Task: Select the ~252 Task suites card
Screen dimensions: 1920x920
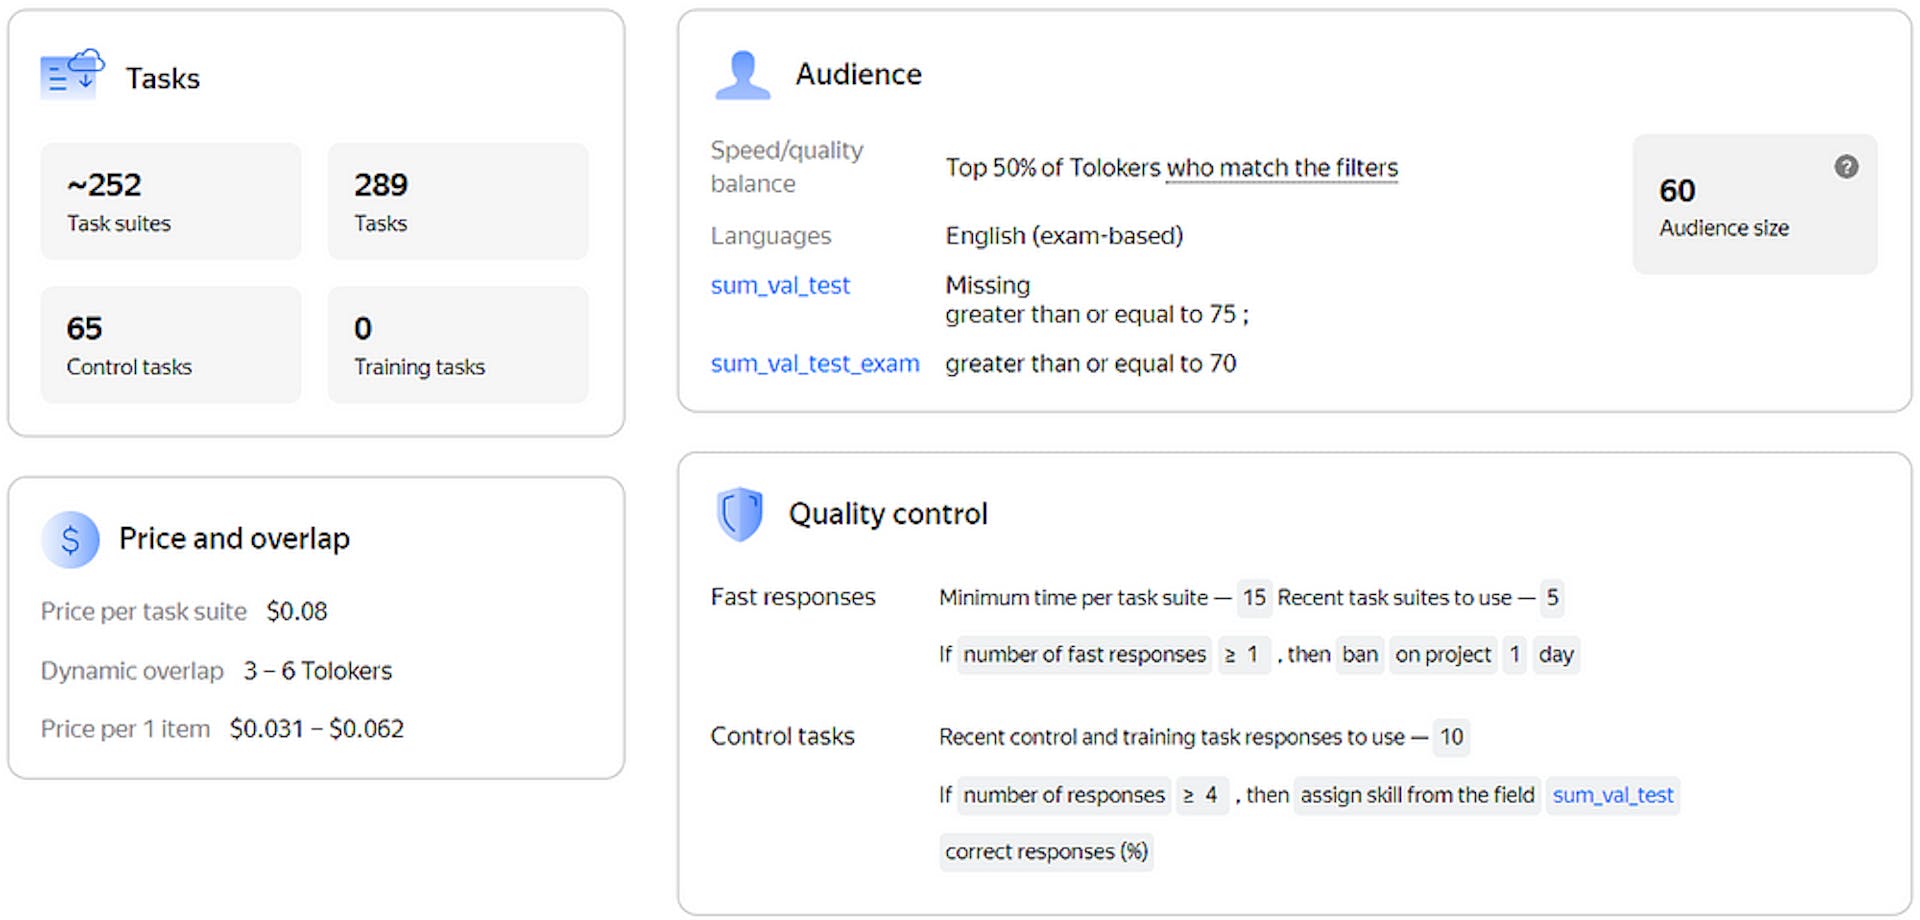Action: pyautogui.click(x=170, y=202)
